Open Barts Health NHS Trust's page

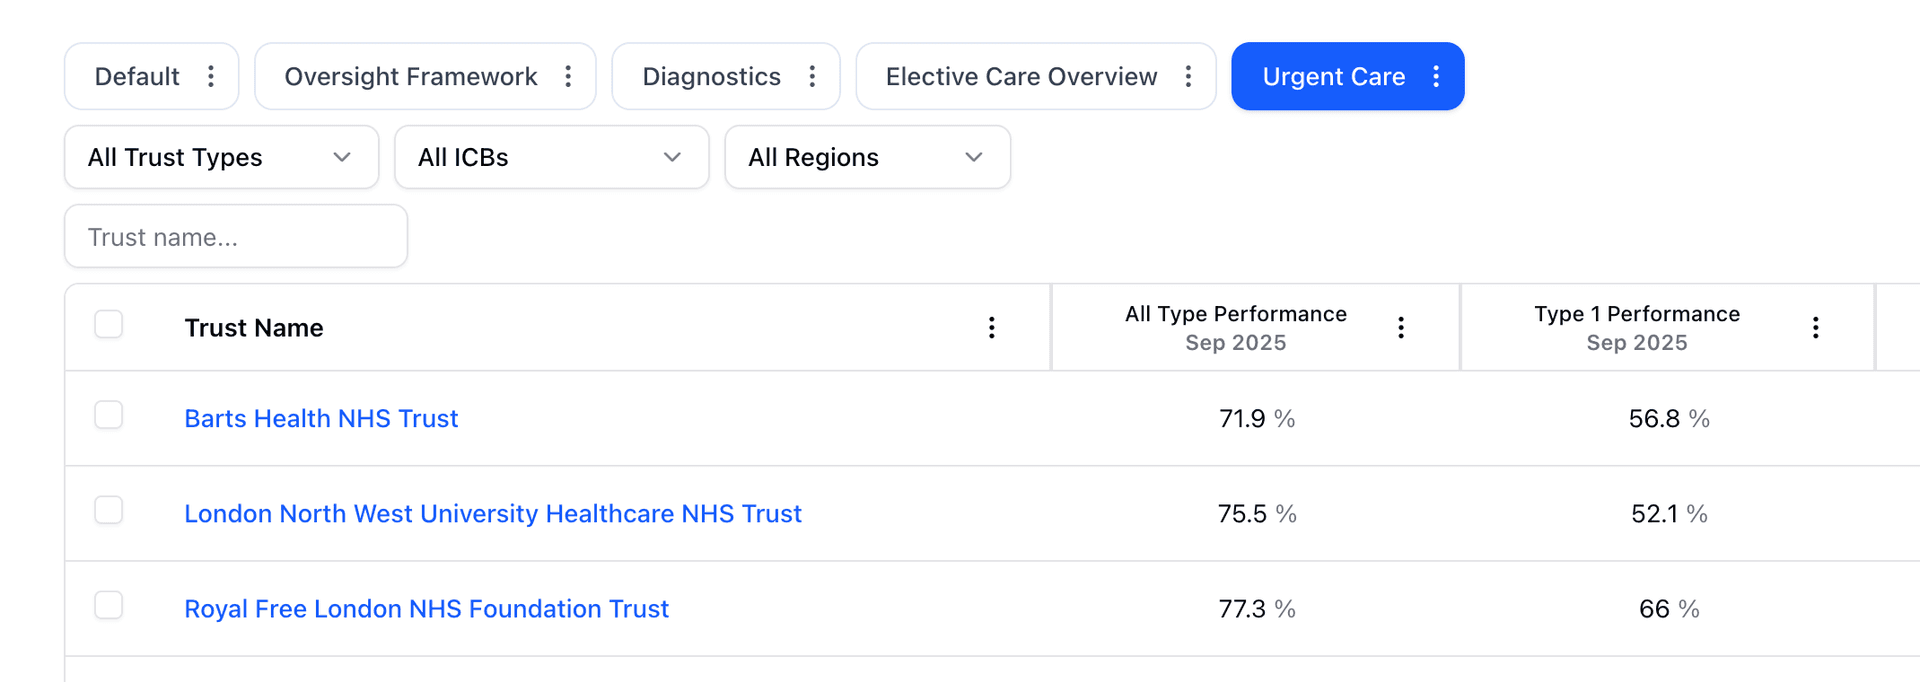(x=321, y=418)
